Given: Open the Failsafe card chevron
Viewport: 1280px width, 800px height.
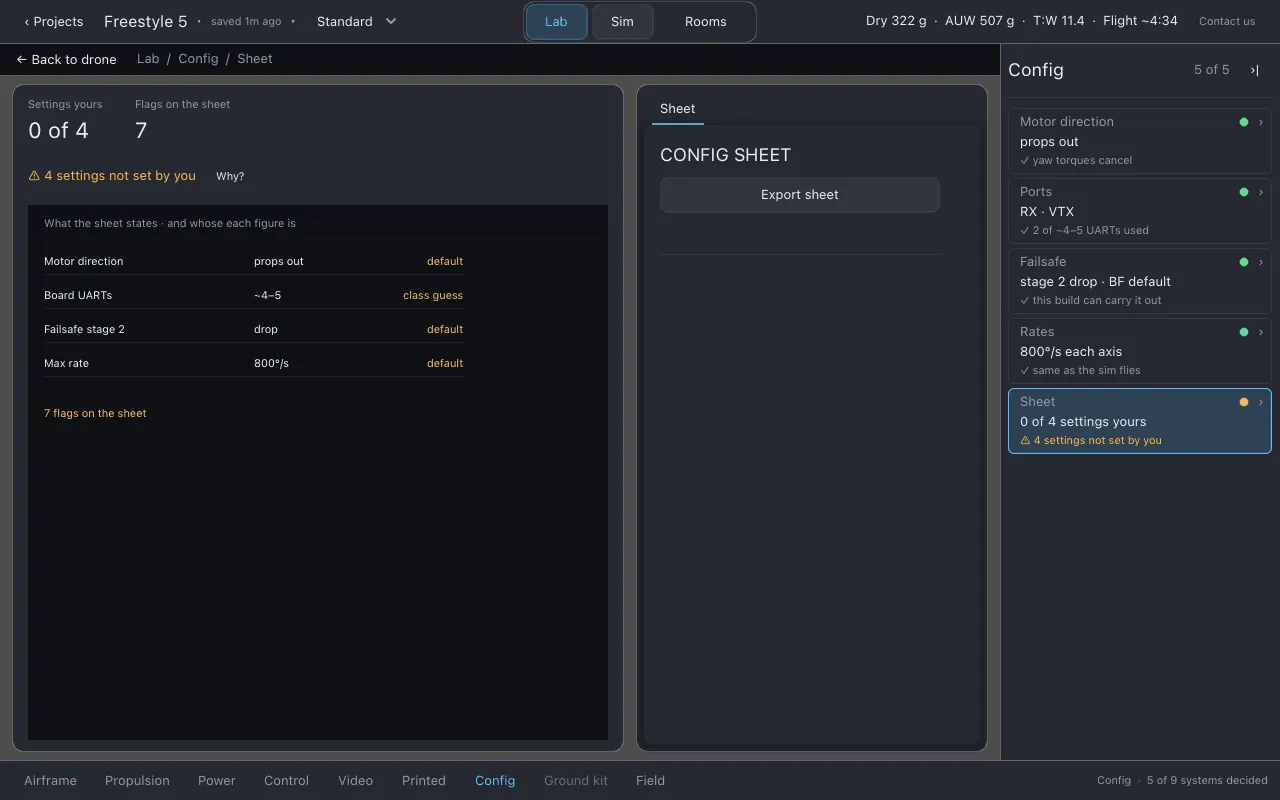Looking at the screenshot, I should tap(1260, 262).
